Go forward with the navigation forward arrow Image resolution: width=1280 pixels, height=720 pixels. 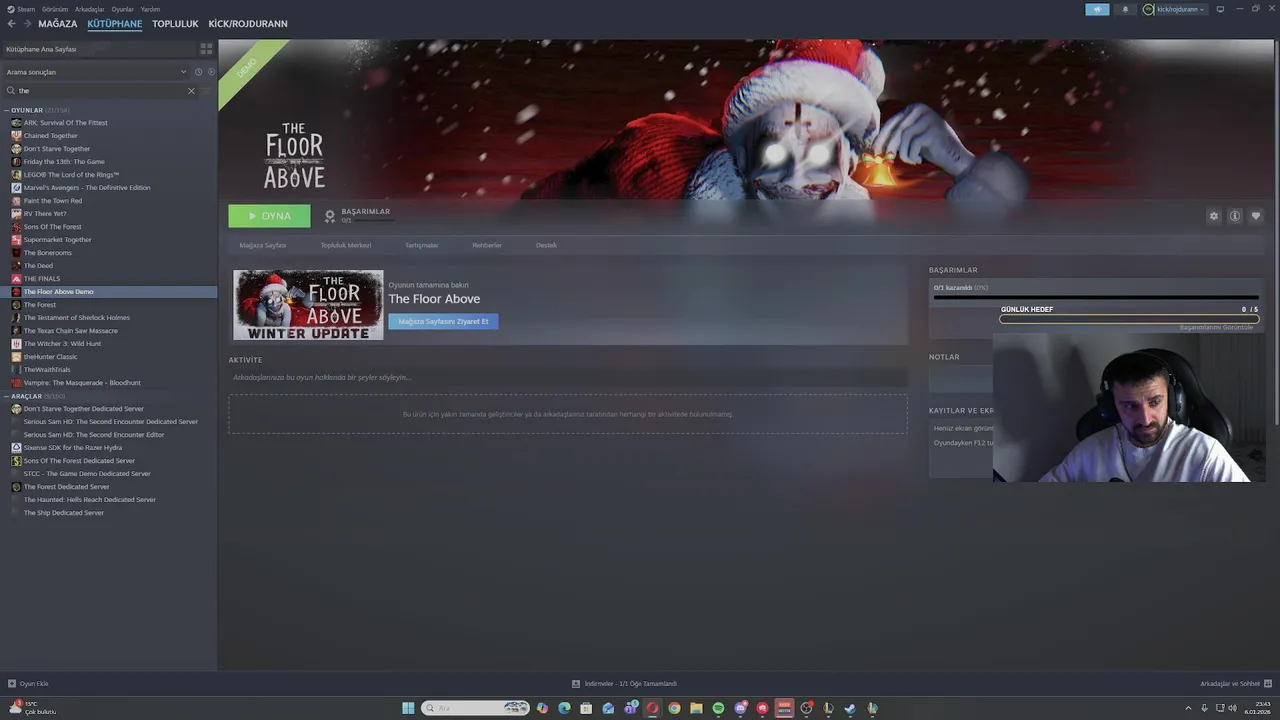(29, 23)
